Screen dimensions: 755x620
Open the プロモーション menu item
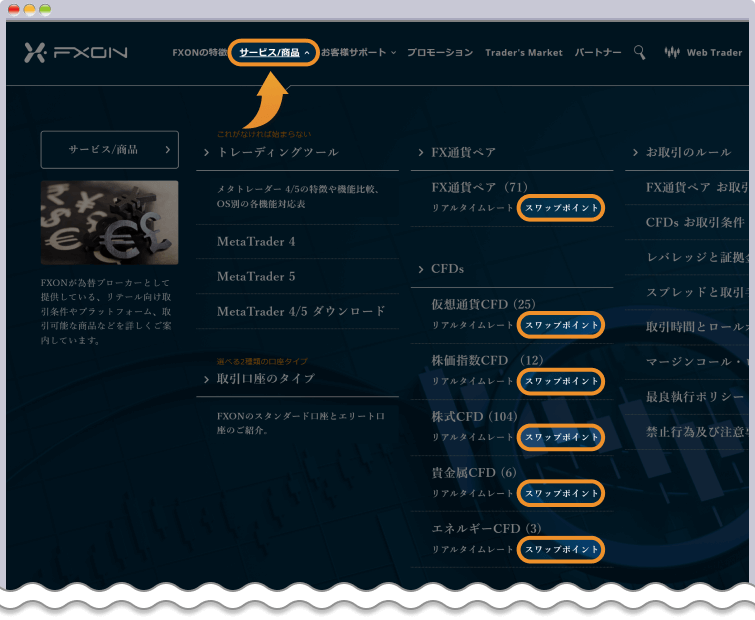click(440, 52)
